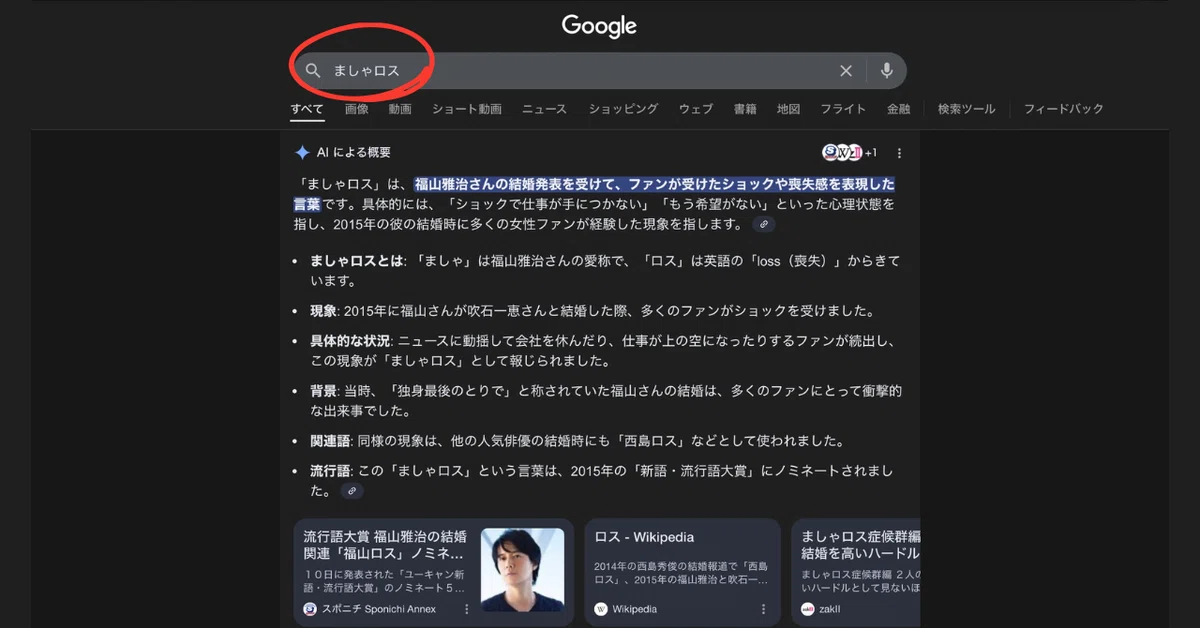Open three-dot menu on Wikipedia card
Screen dimensions: 1200x628
[x=763, y=609]
